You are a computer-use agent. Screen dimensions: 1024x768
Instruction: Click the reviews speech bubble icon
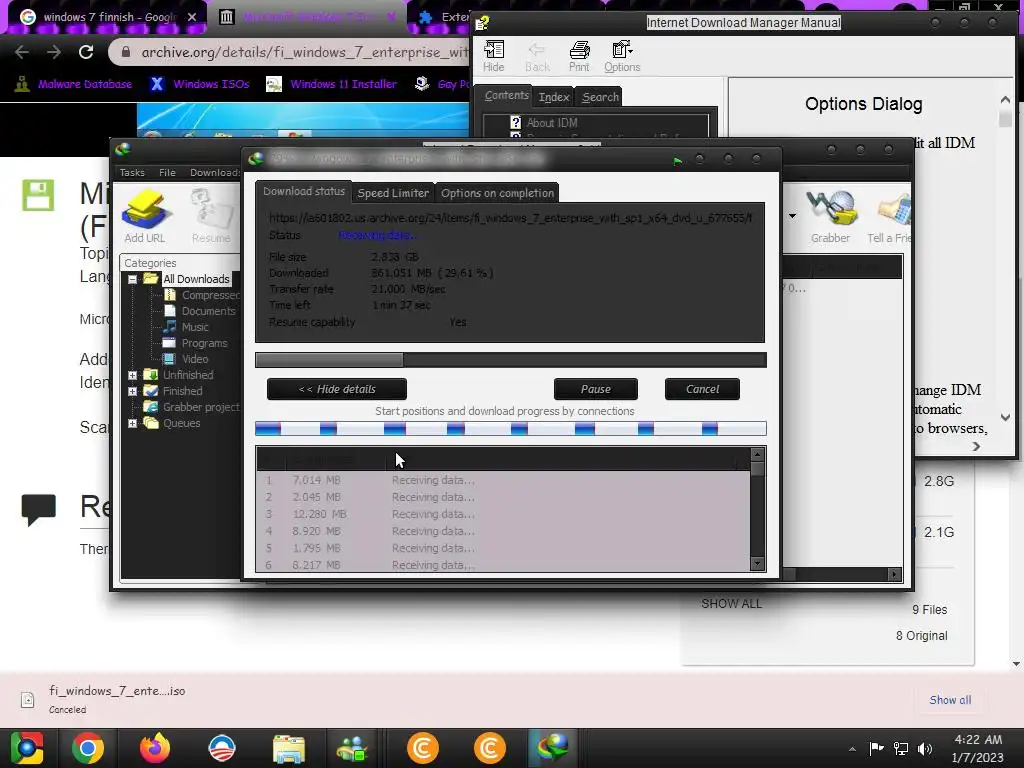39,509
